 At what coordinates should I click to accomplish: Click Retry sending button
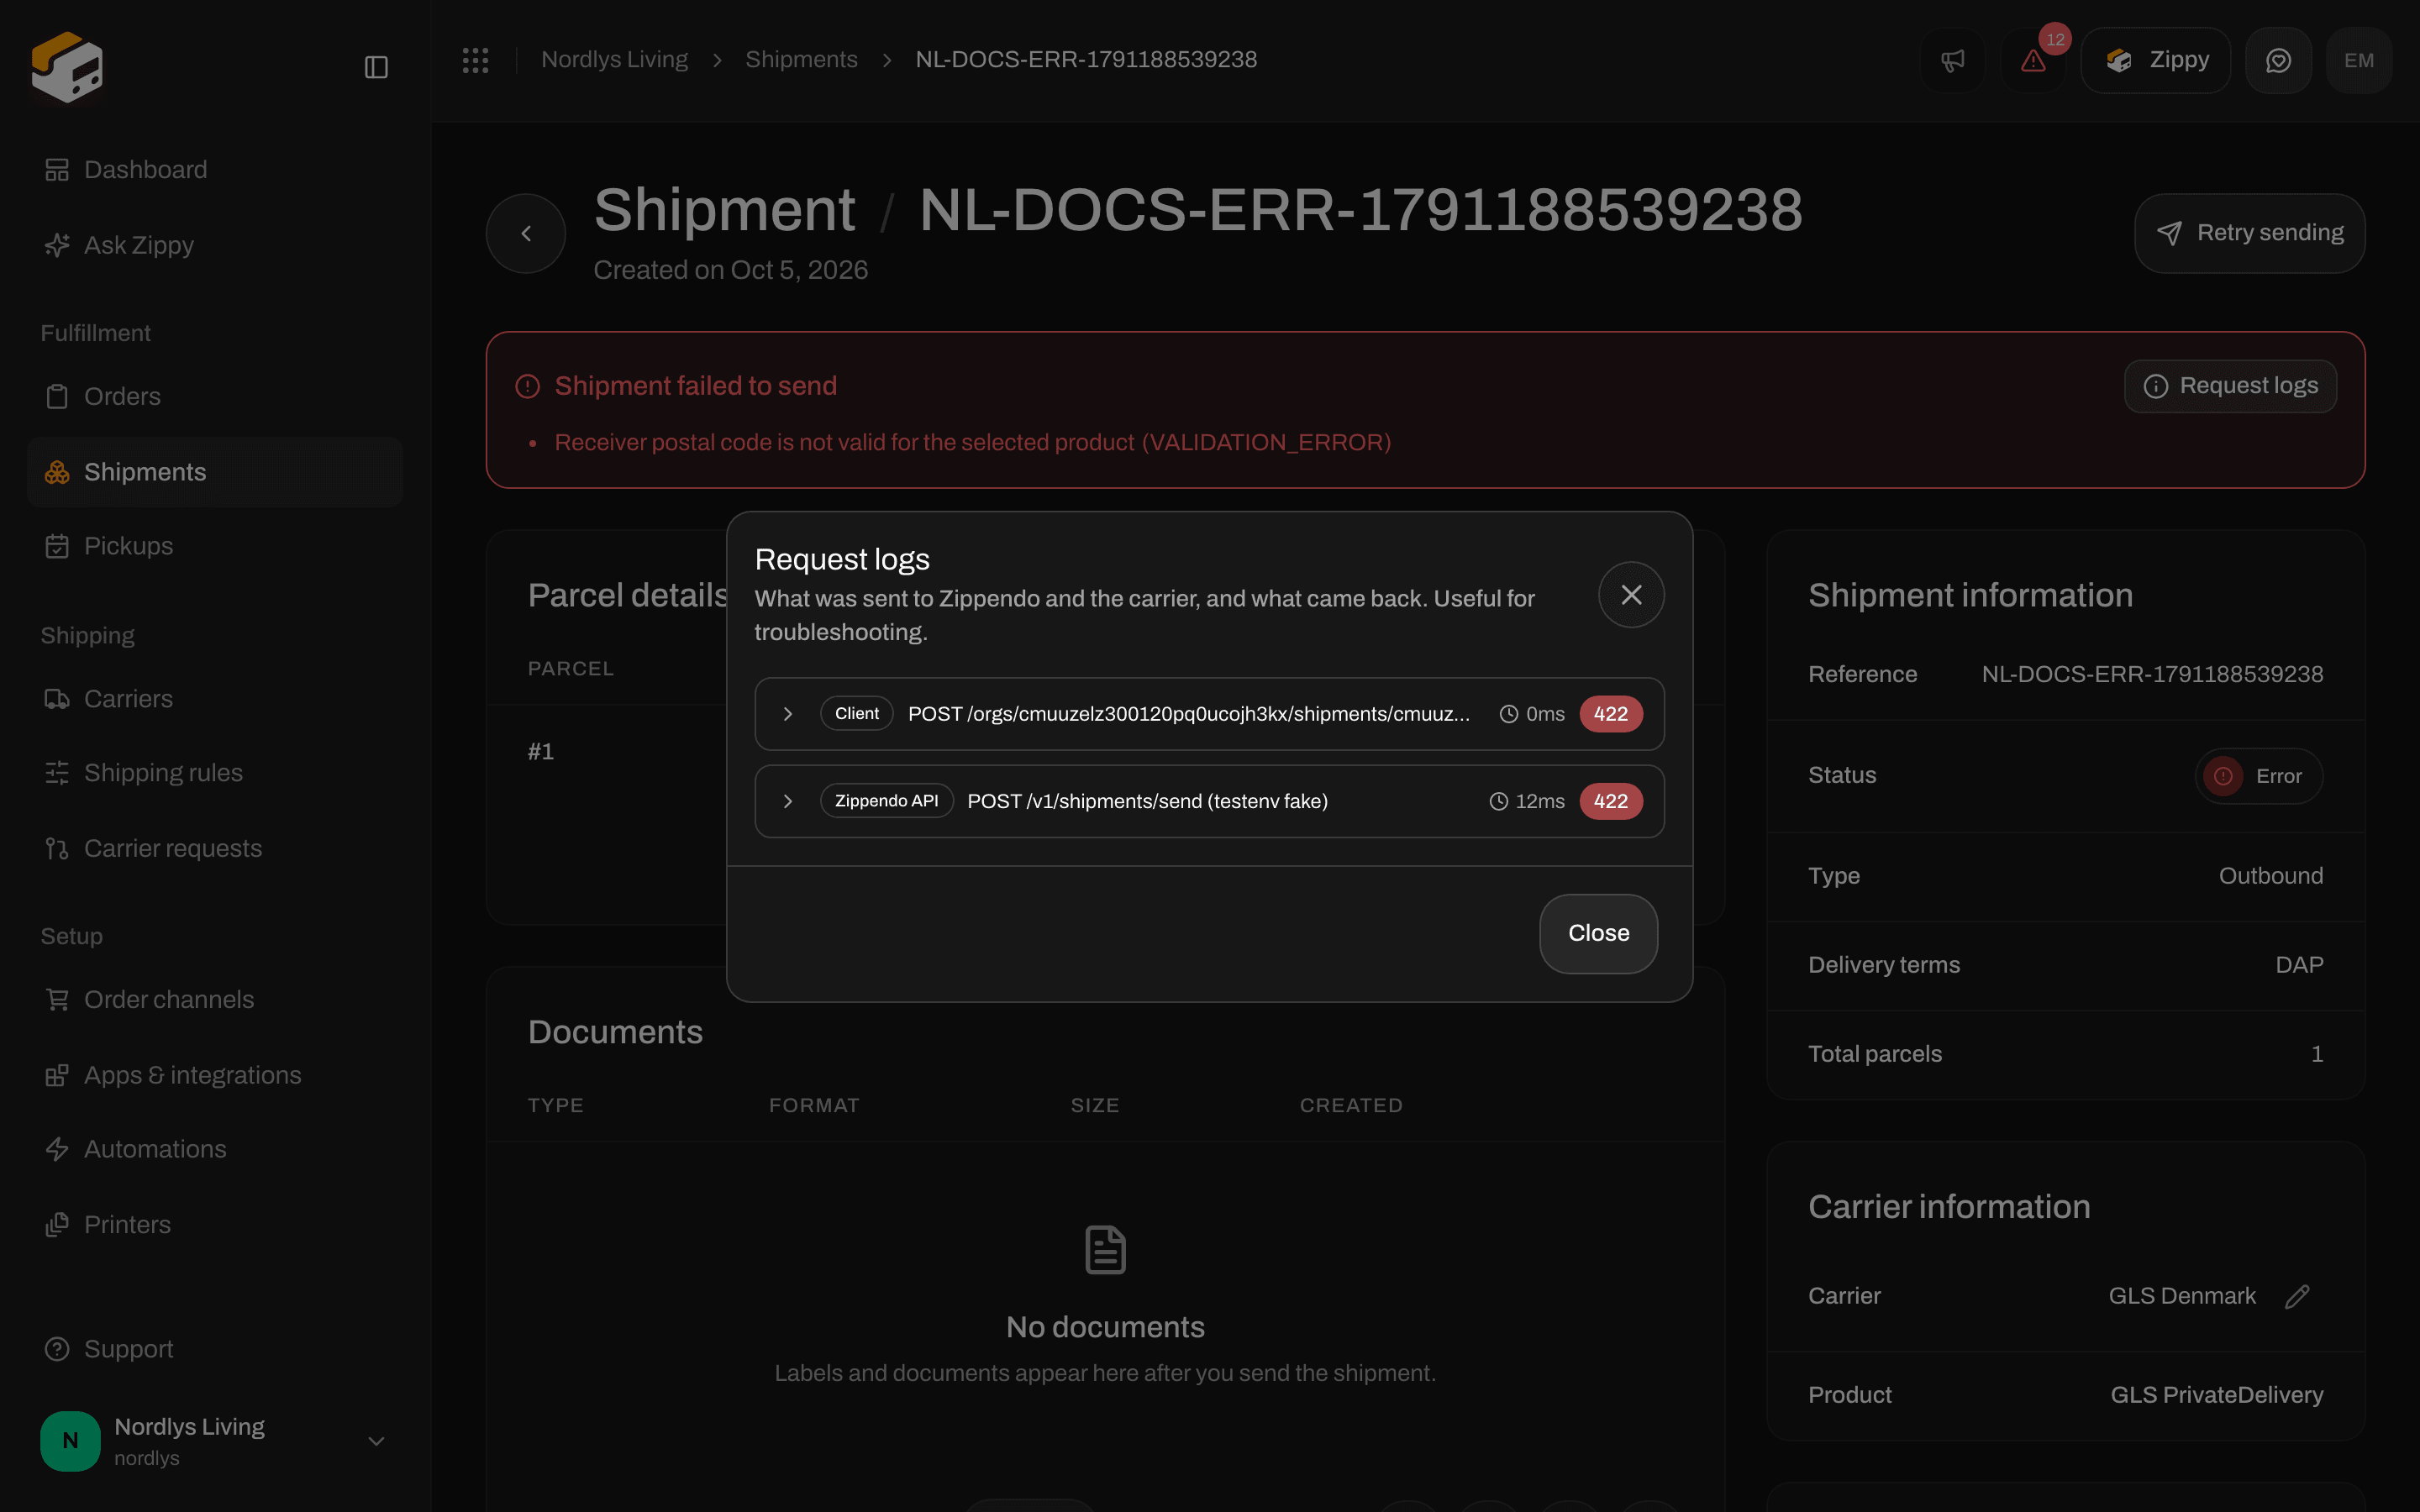(2249, 233)
